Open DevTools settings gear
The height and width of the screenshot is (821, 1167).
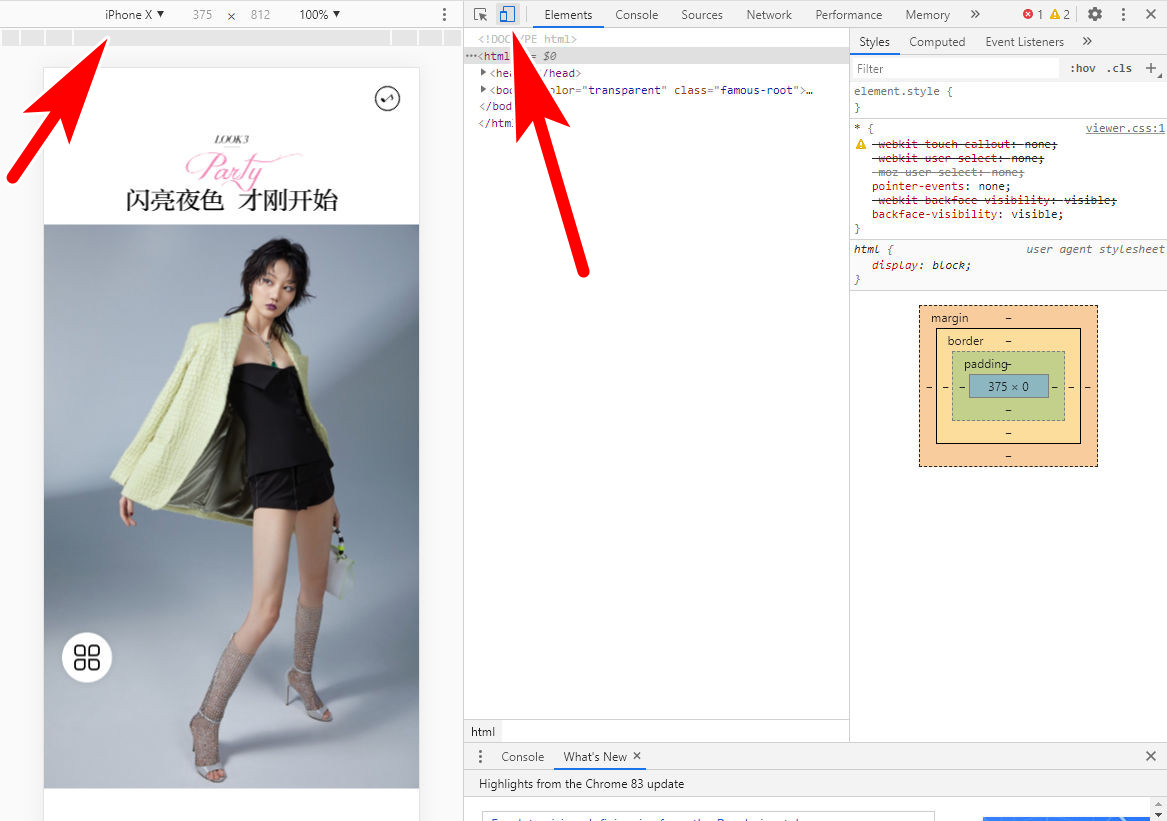pyautogui.click(x=1095, y=14)
